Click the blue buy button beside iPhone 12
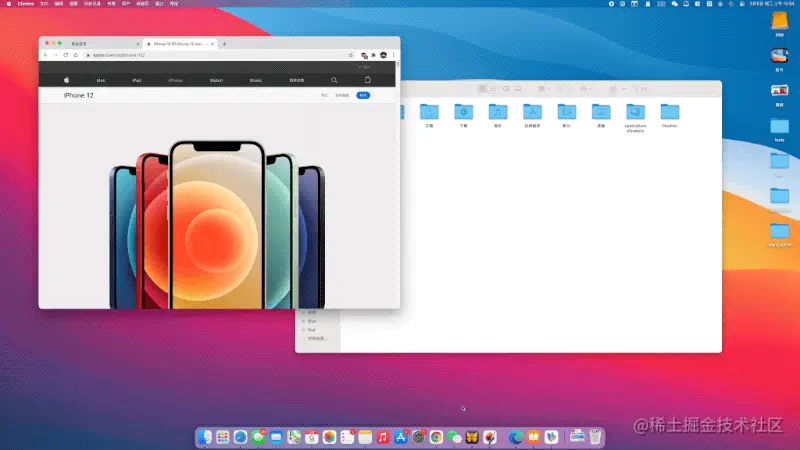 point(363,95)
